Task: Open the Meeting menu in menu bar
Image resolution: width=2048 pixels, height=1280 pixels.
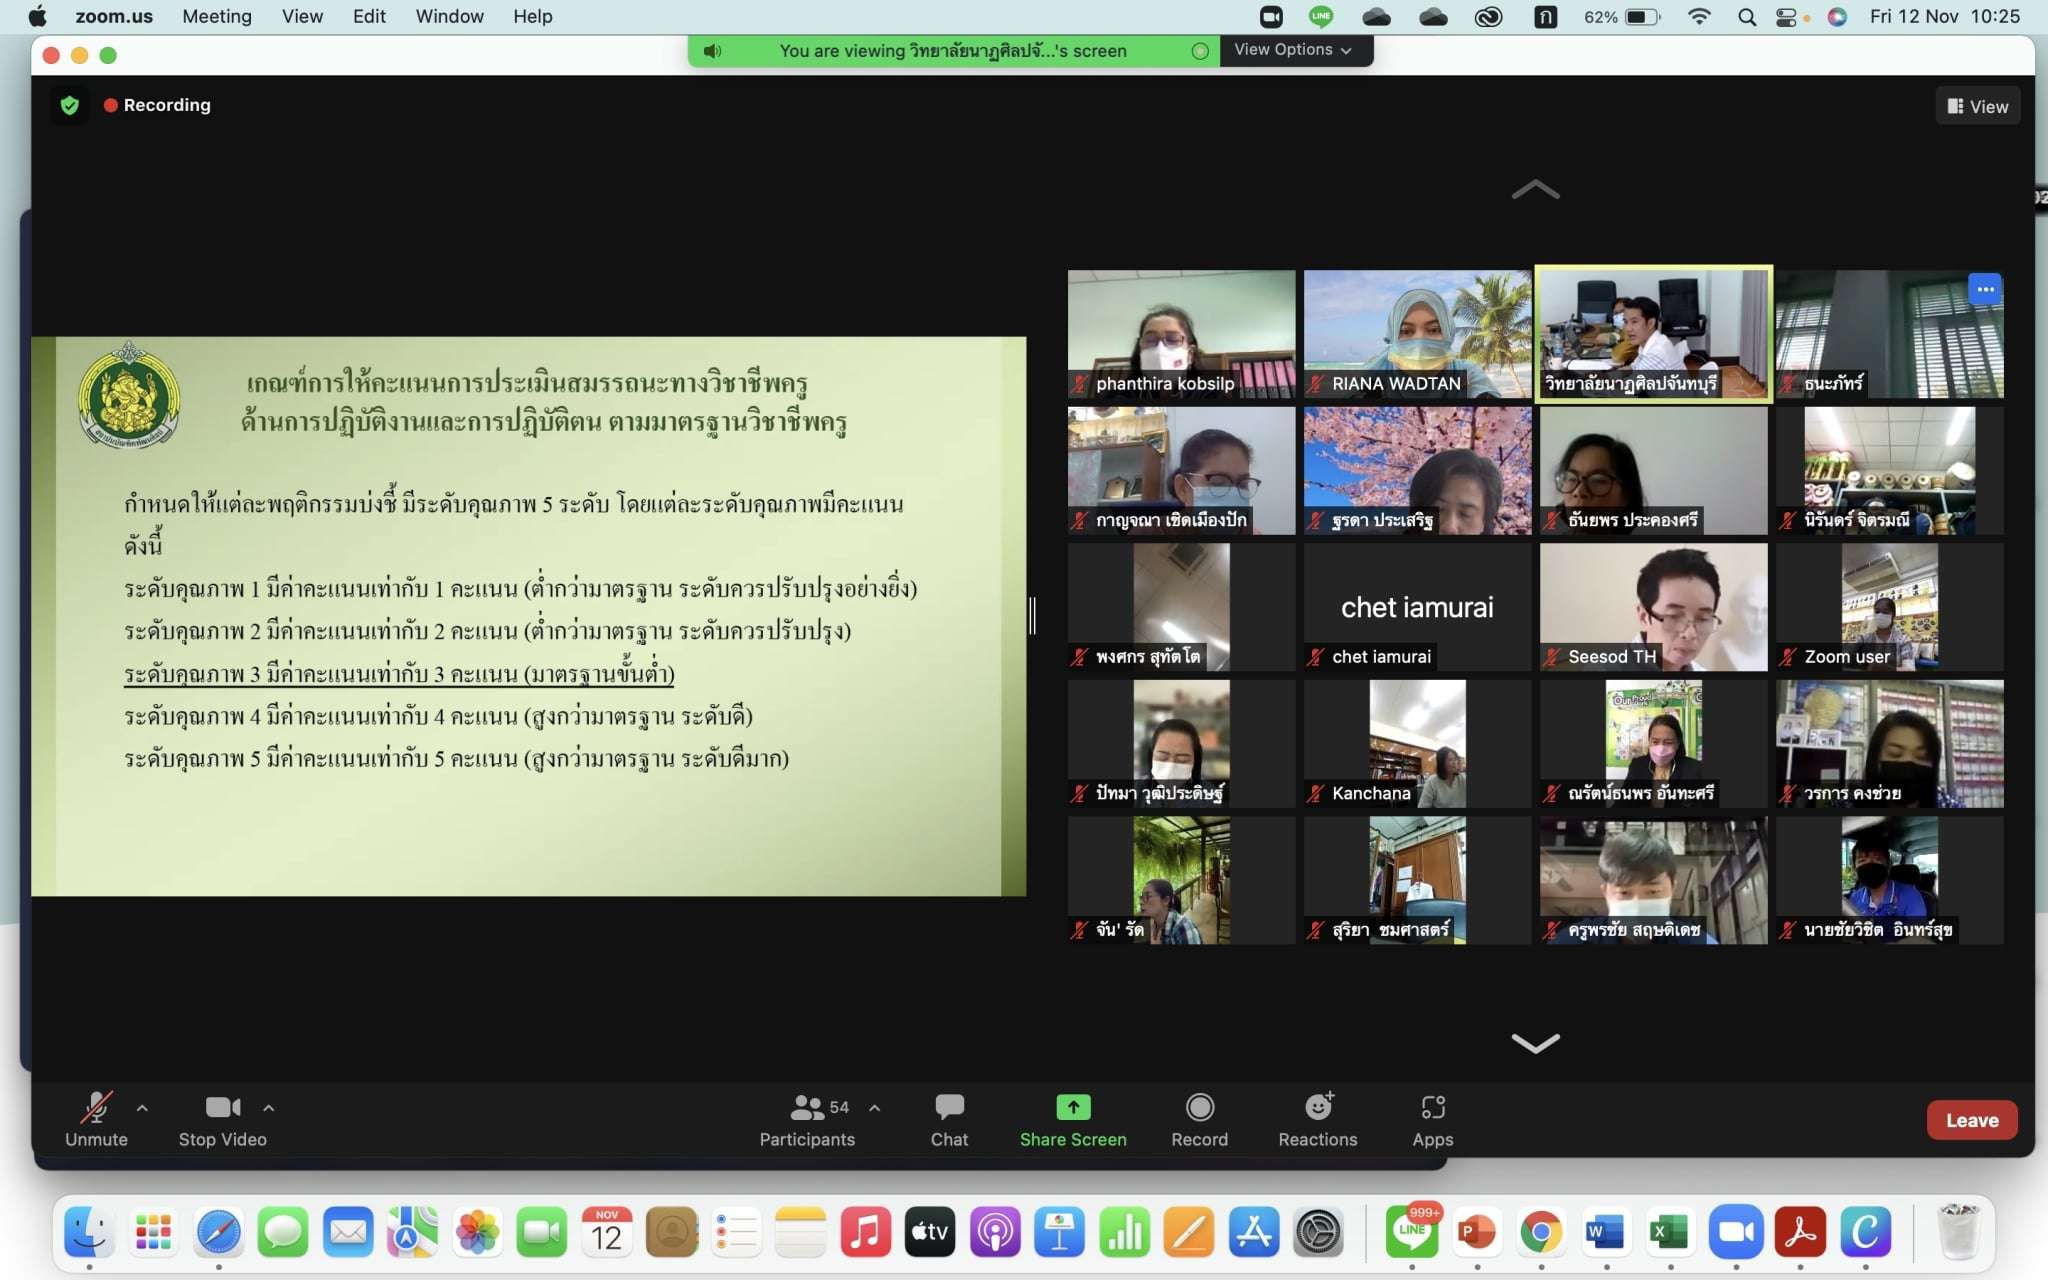Action: tap(216, 16)
